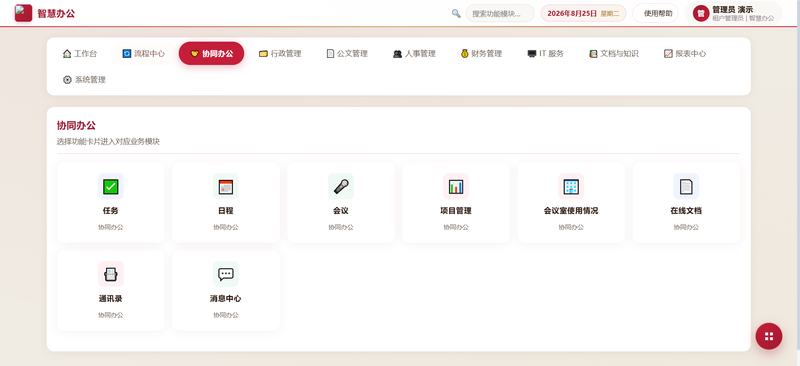
Task: Open the 管理员 演示 user menu
Action: point(733,13)
